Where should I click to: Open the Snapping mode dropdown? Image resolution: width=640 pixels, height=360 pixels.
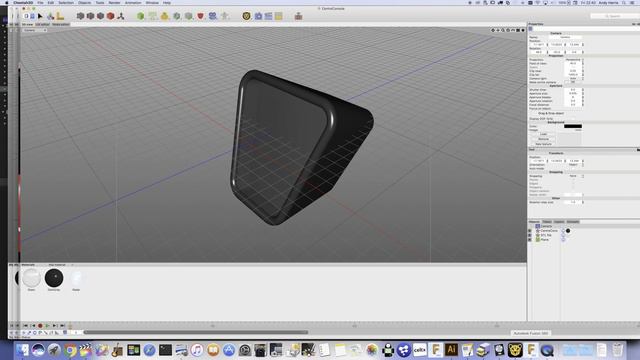click(574, 176)
